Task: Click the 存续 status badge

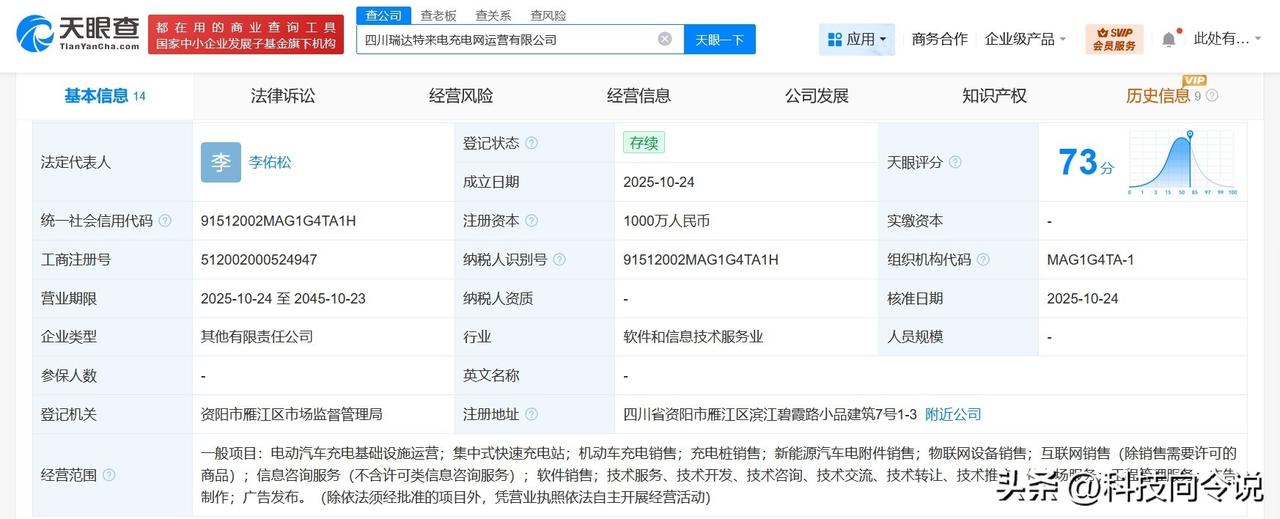Action: [x=643, y=143]
